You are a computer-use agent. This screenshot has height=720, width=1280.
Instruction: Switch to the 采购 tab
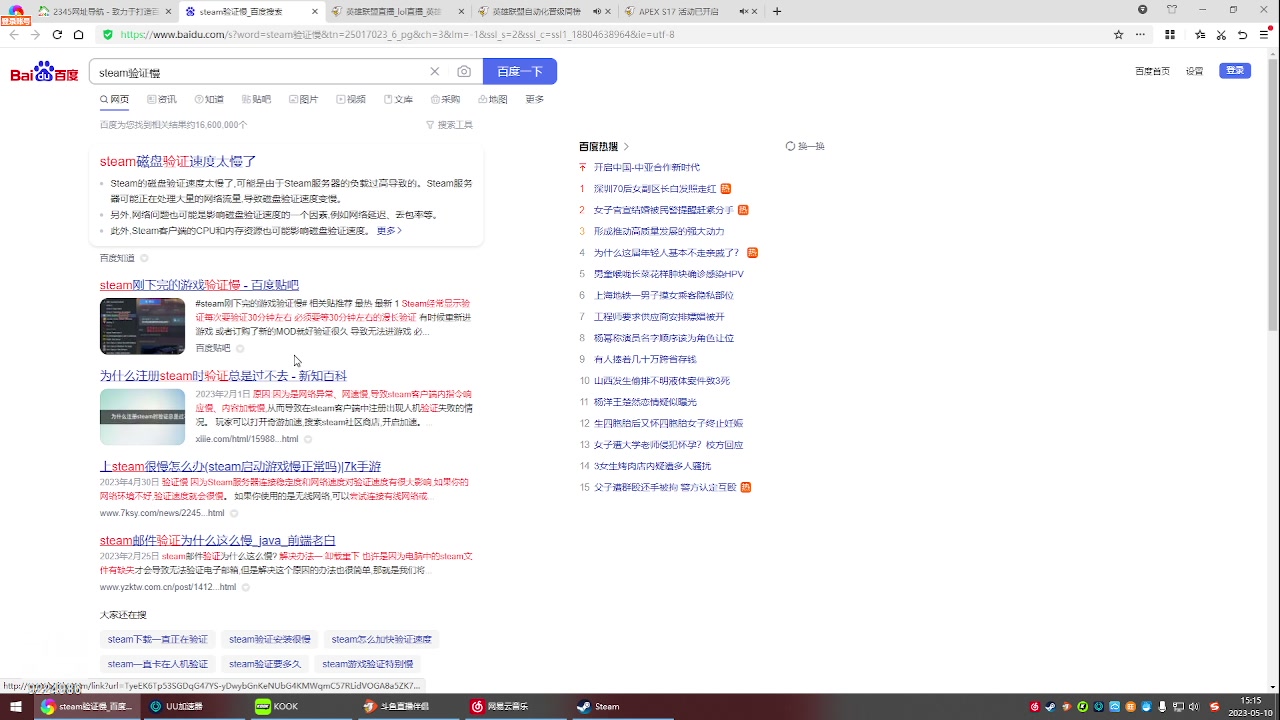tap(445, 99)
